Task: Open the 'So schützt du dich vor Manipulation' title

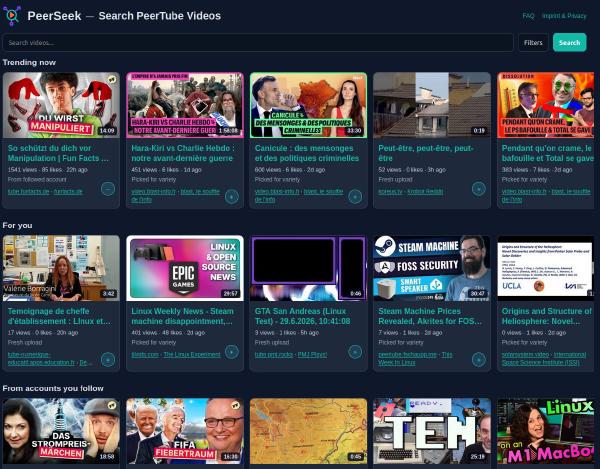Action: [x=59, y=153]
